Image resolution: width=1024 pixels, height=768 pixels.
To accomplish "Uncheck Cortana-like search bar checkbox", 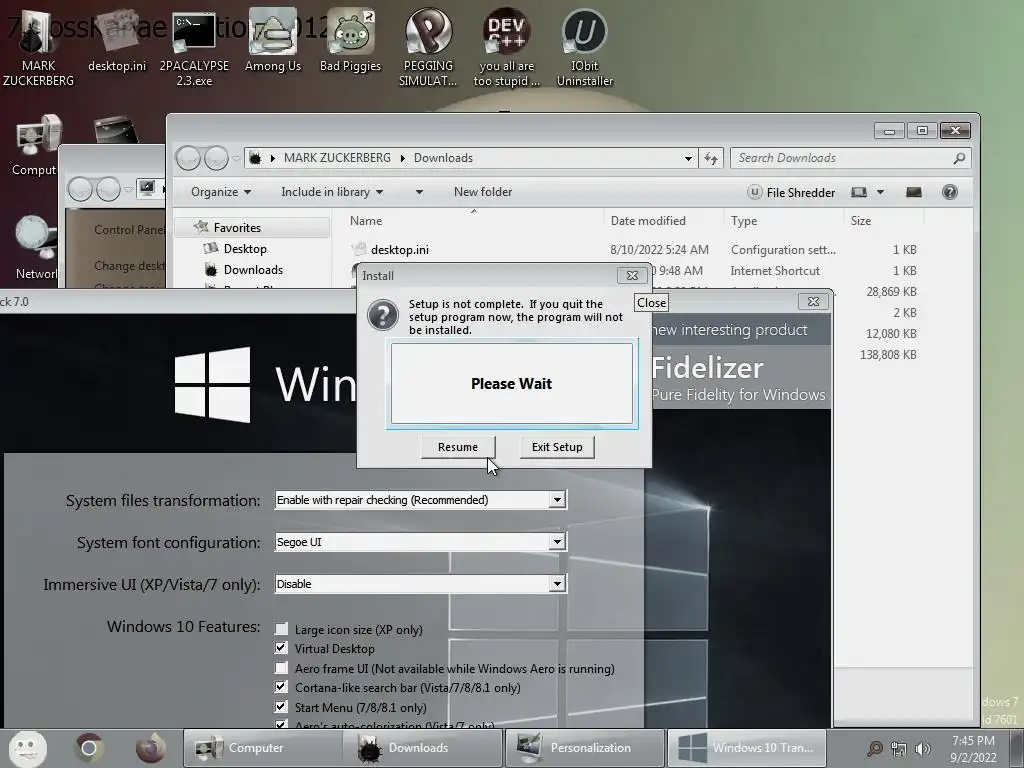I will click(281, 687).
